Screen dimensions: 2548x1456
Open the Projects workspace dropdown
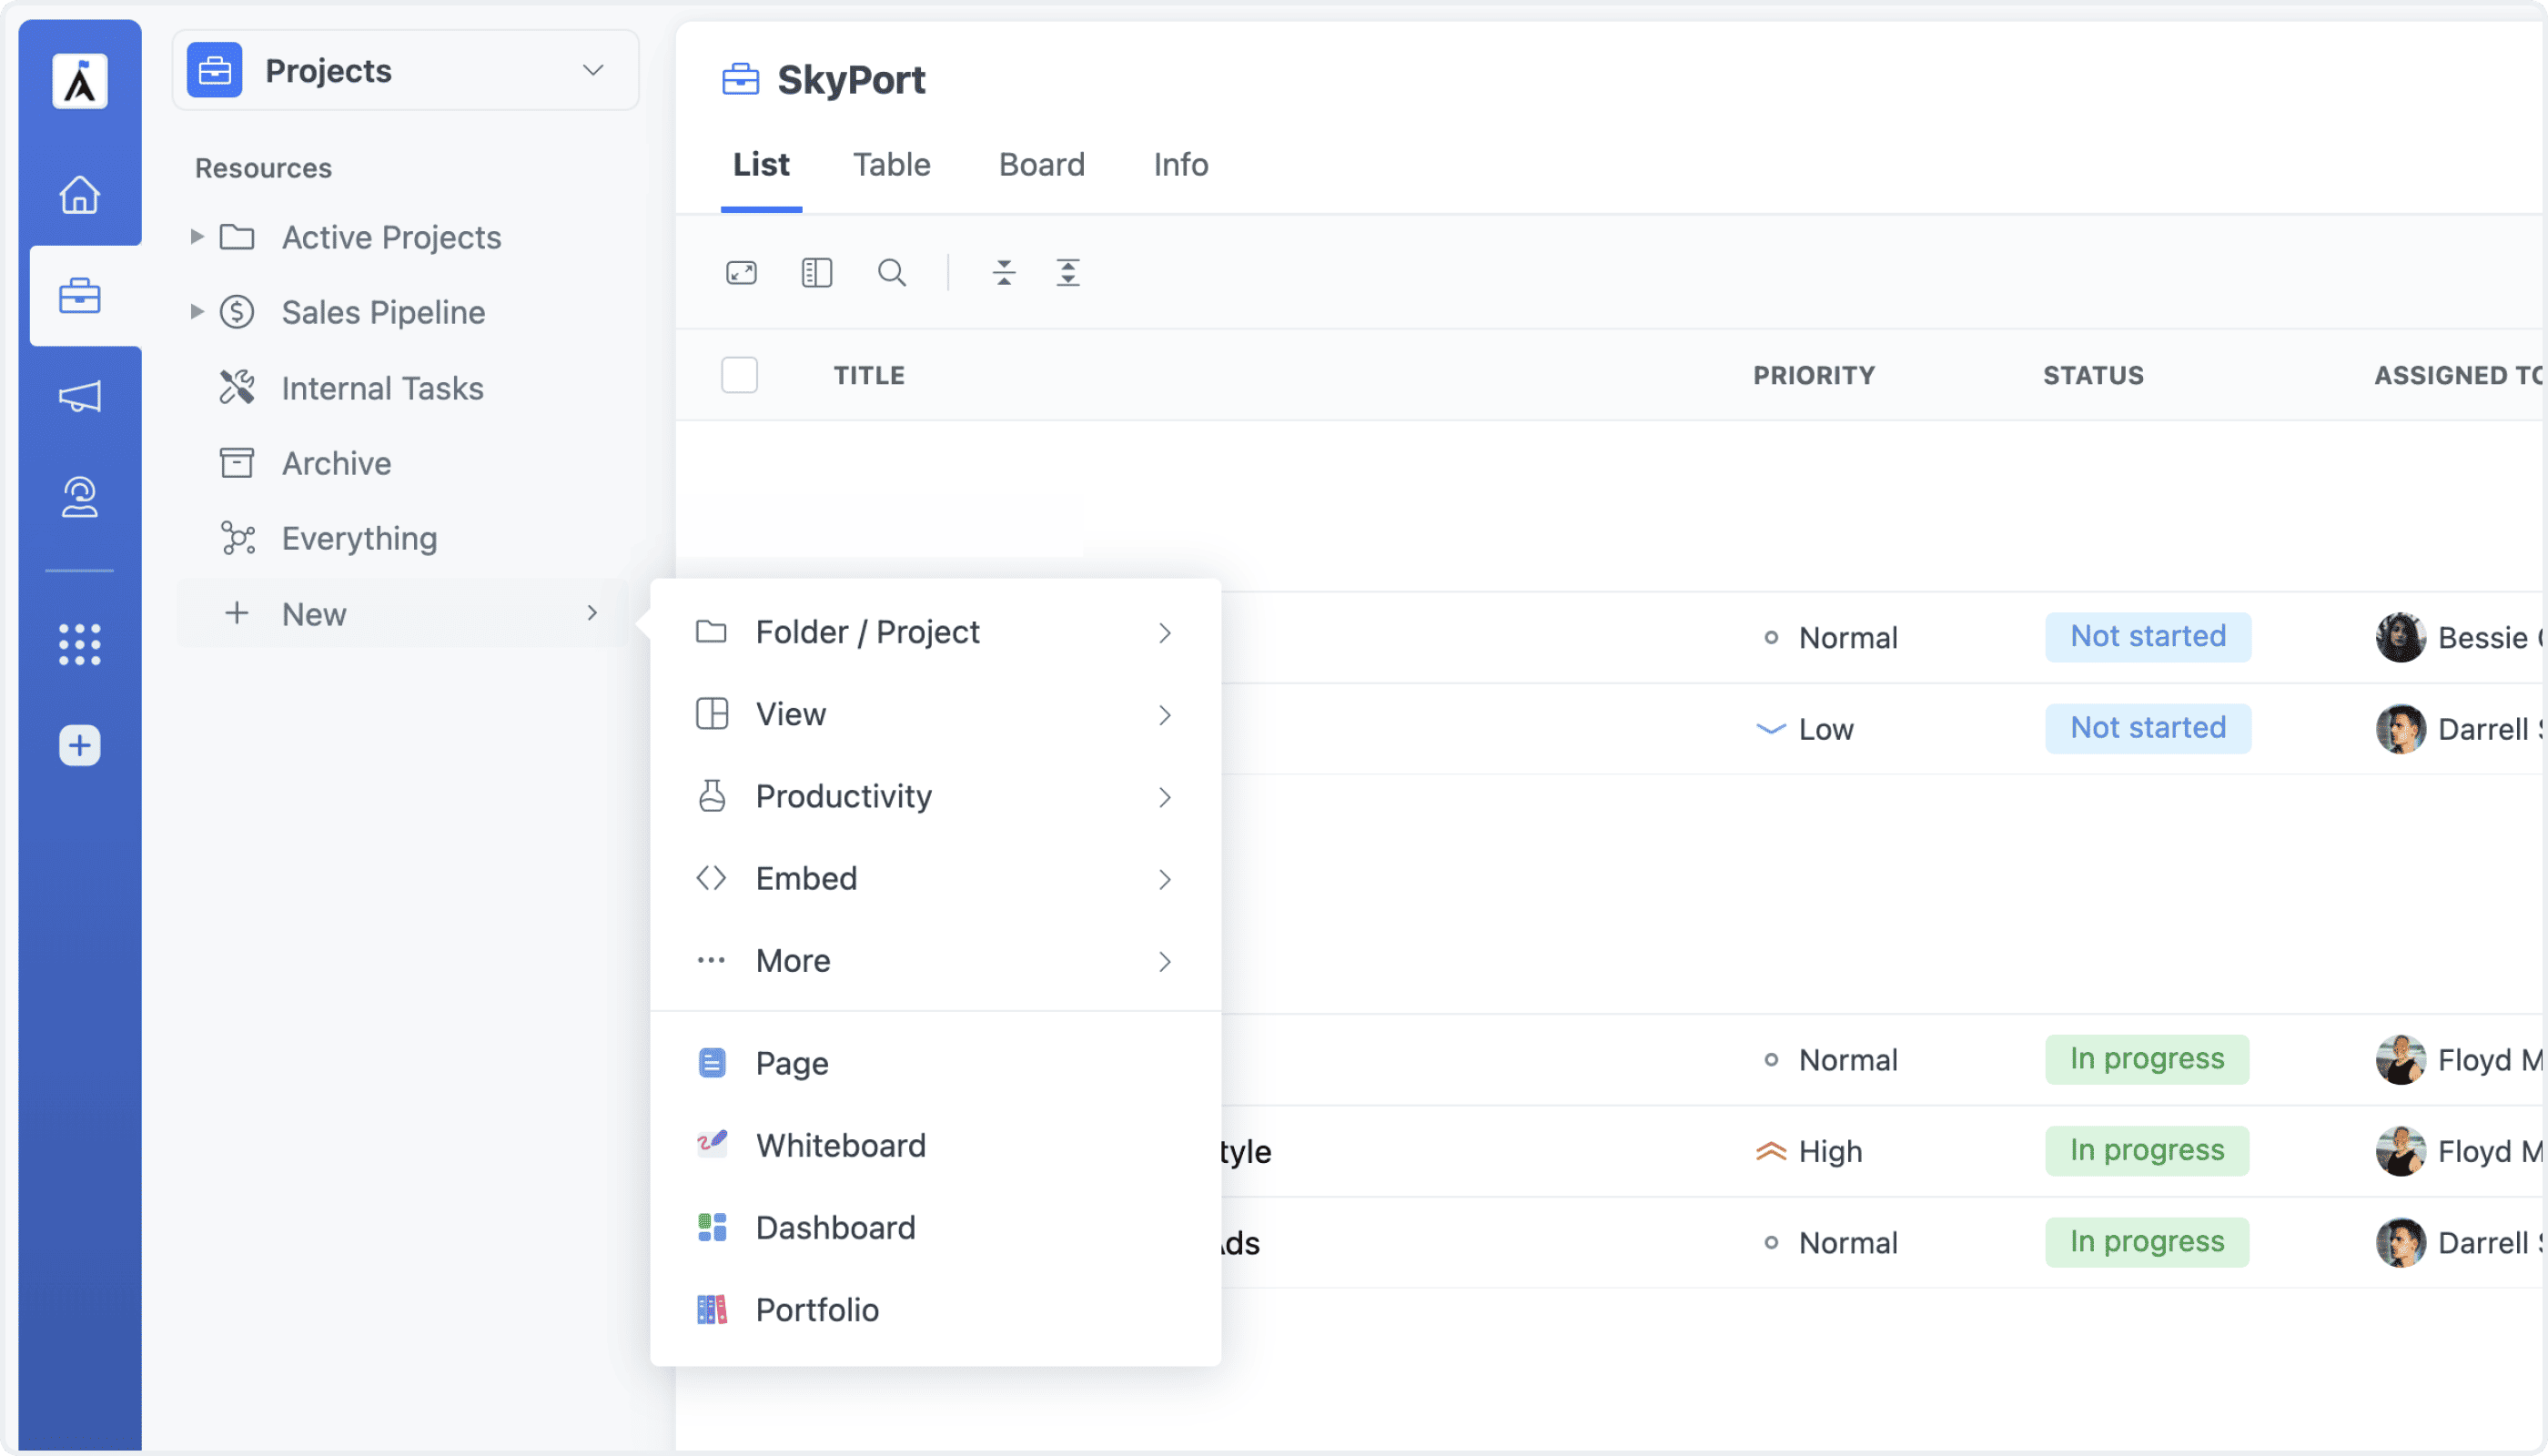[592, 70]
